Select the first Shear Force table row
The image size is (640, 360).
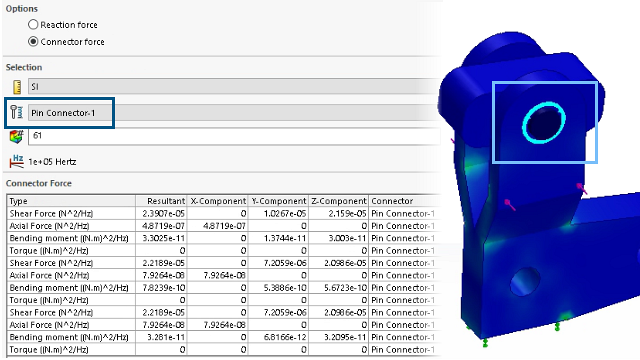pos(223,213)
